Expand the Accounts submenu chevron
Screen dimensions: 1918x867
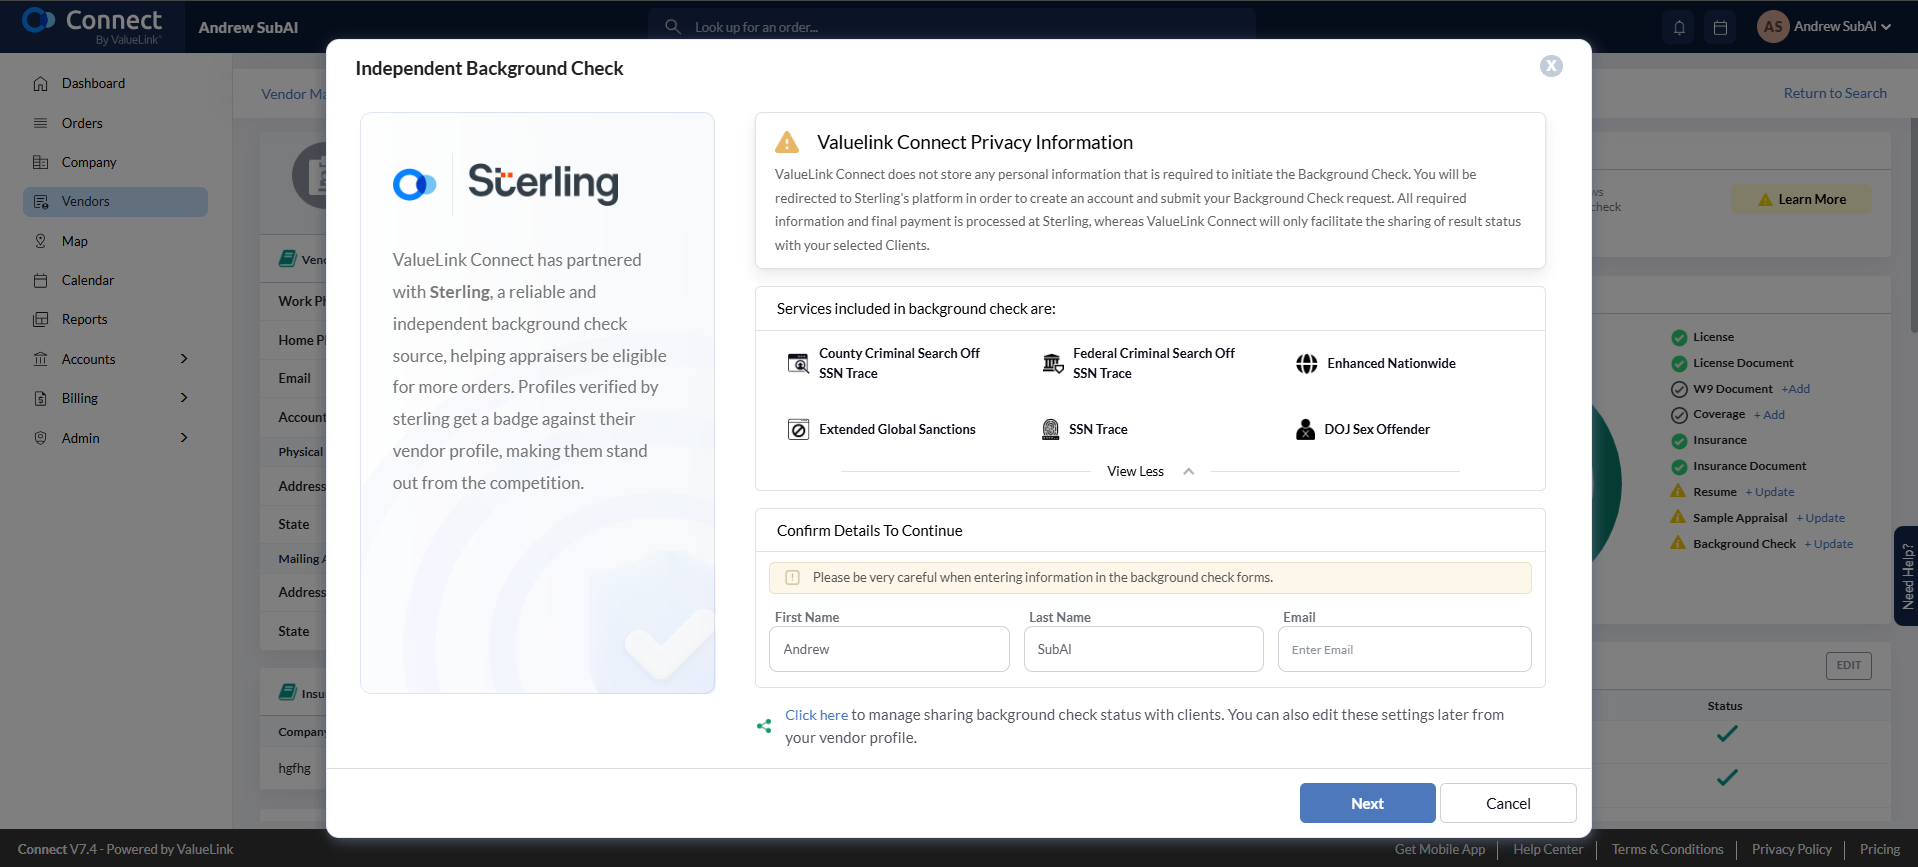point(184,359)
